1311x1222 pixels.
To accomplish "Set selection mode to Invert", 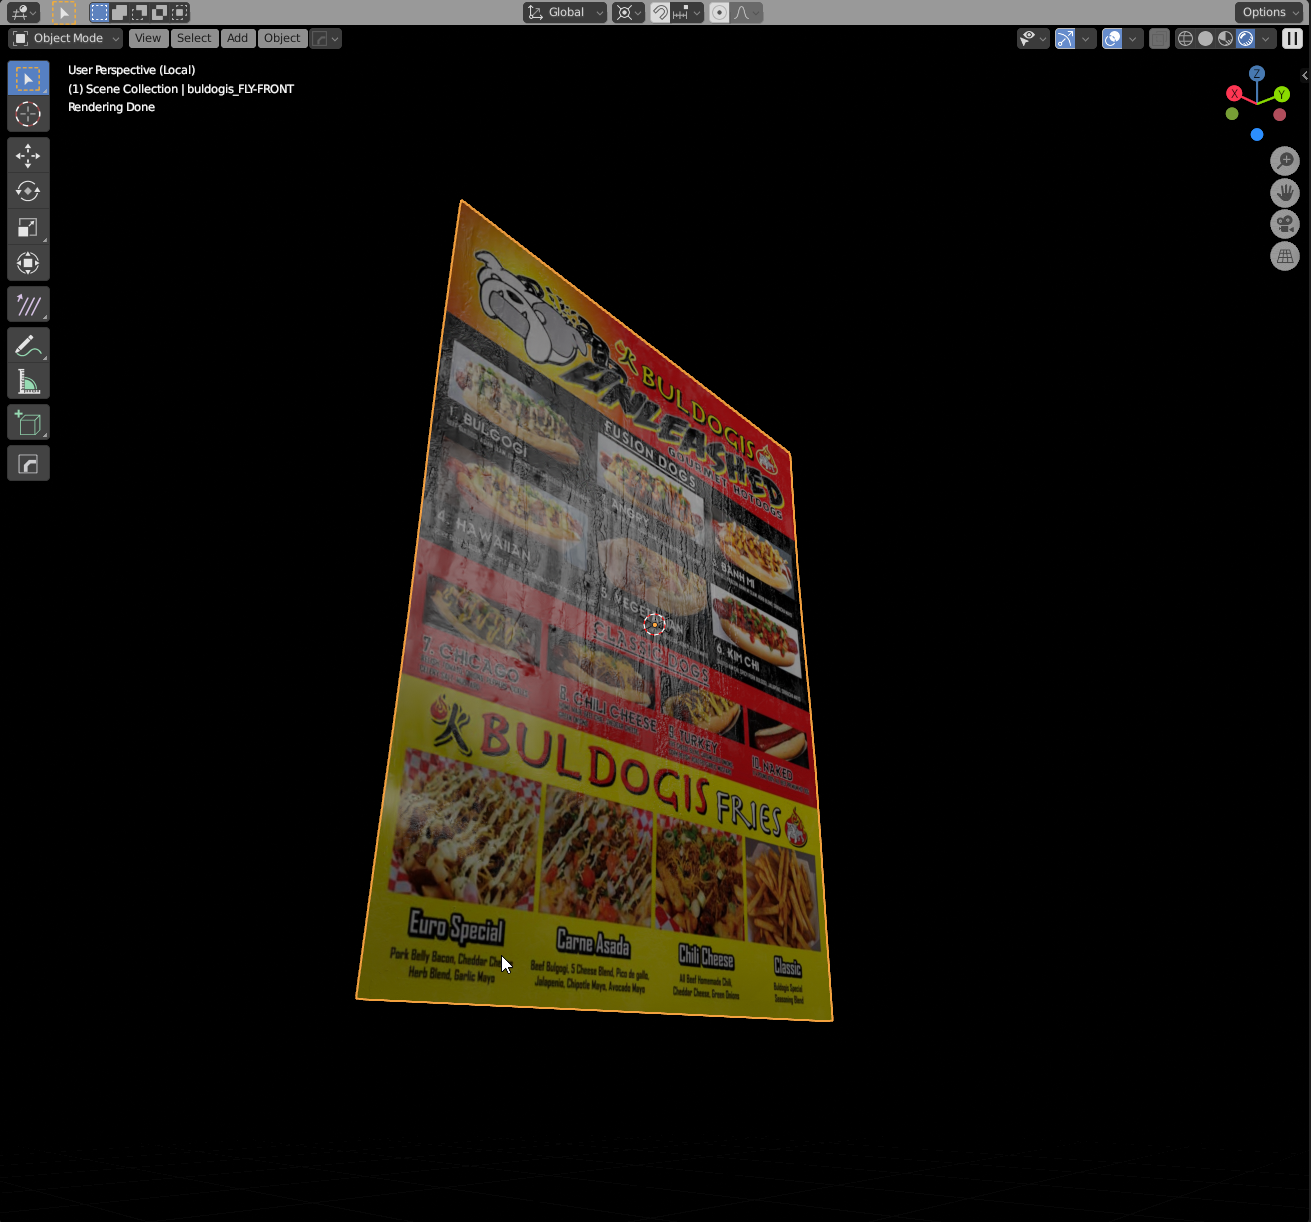I will click(159, 13).
